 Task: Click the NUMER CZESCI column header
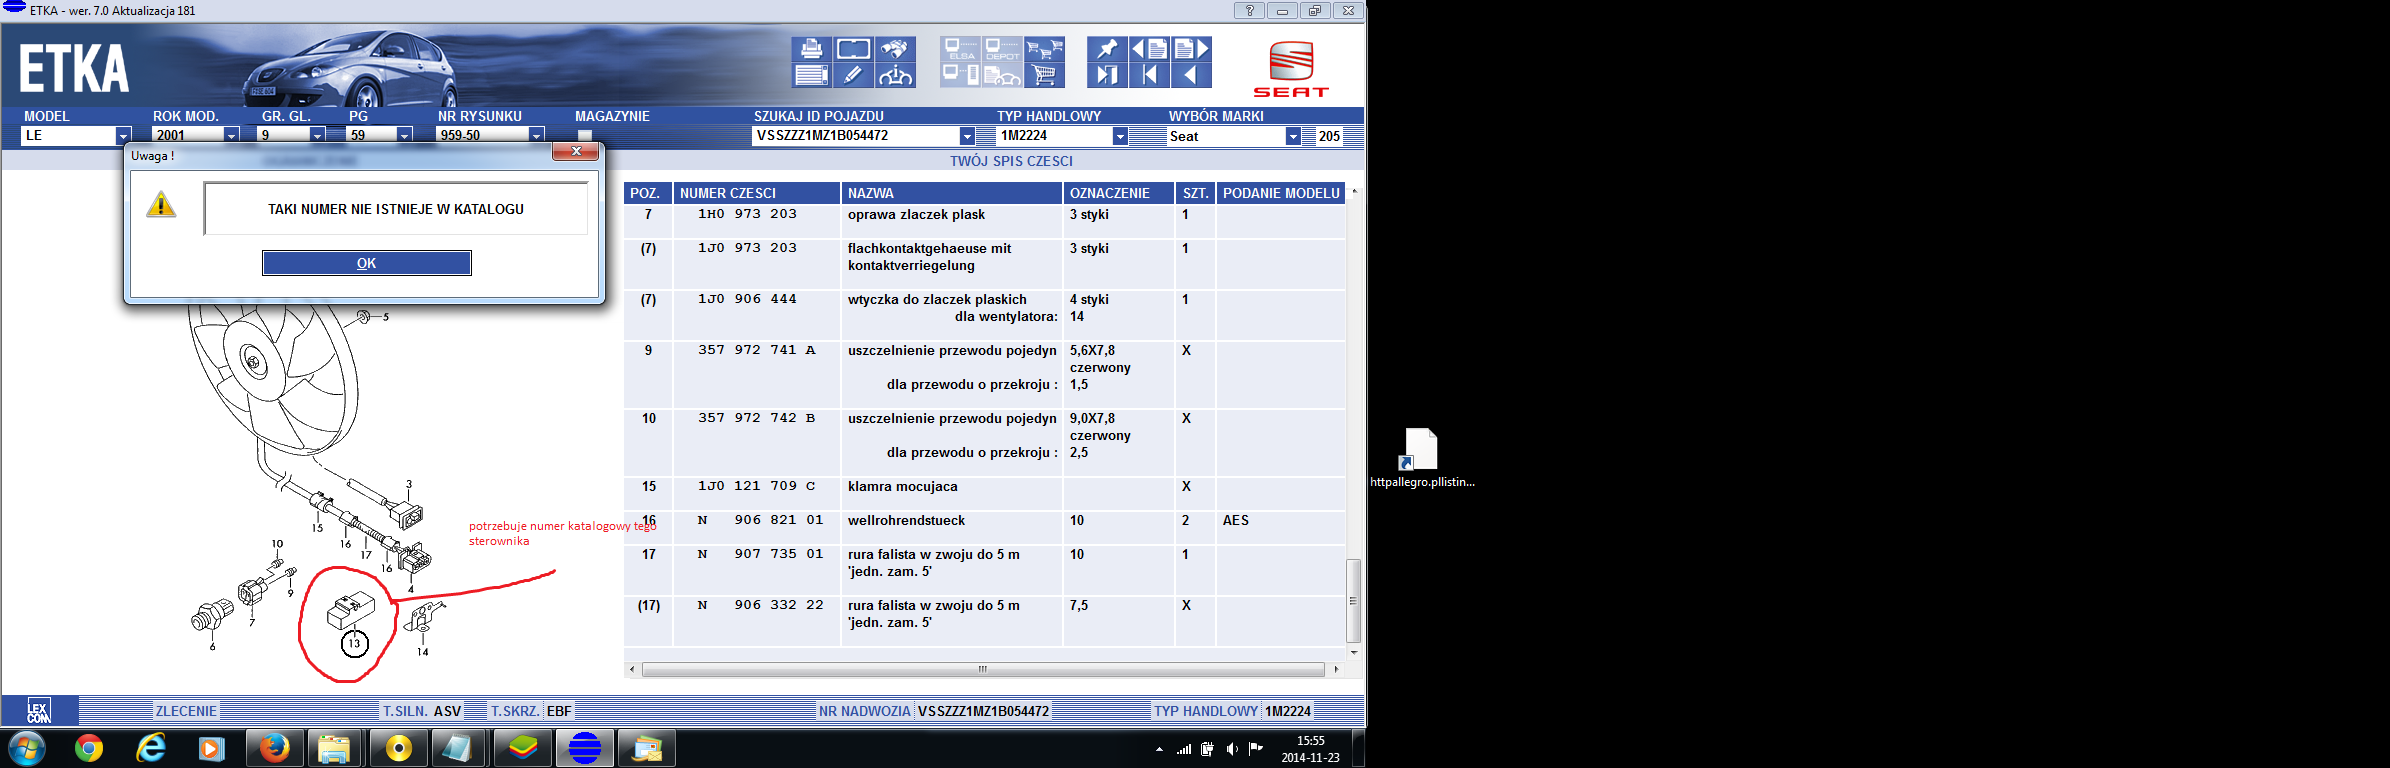(x=756, y=193)
